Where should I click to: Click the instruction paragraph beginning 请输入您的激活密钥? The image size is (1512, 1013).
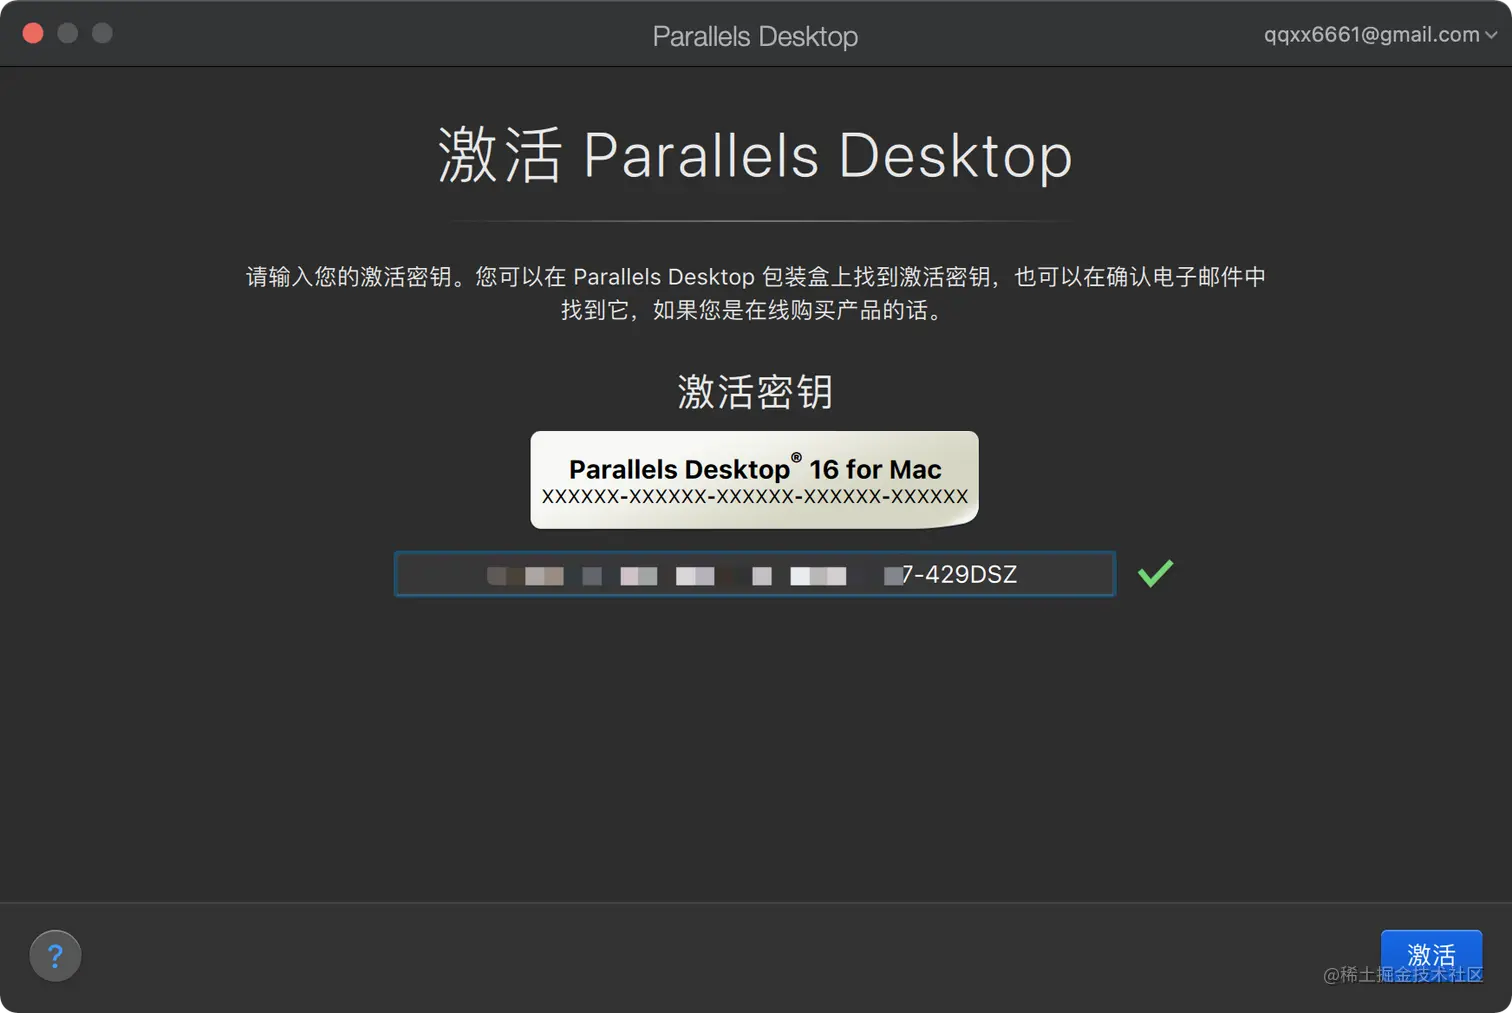pyautogui.click(x=755, y=293)
